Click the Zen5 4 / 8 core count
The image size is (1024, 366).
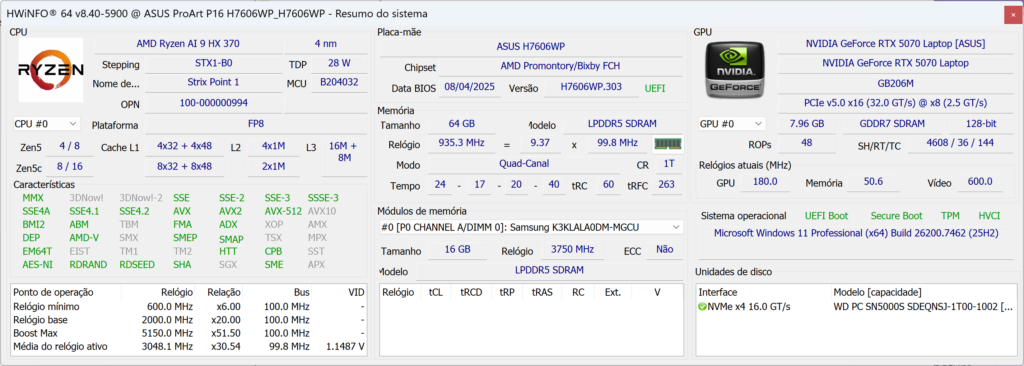pyautogui.click(x=70, y=146)
